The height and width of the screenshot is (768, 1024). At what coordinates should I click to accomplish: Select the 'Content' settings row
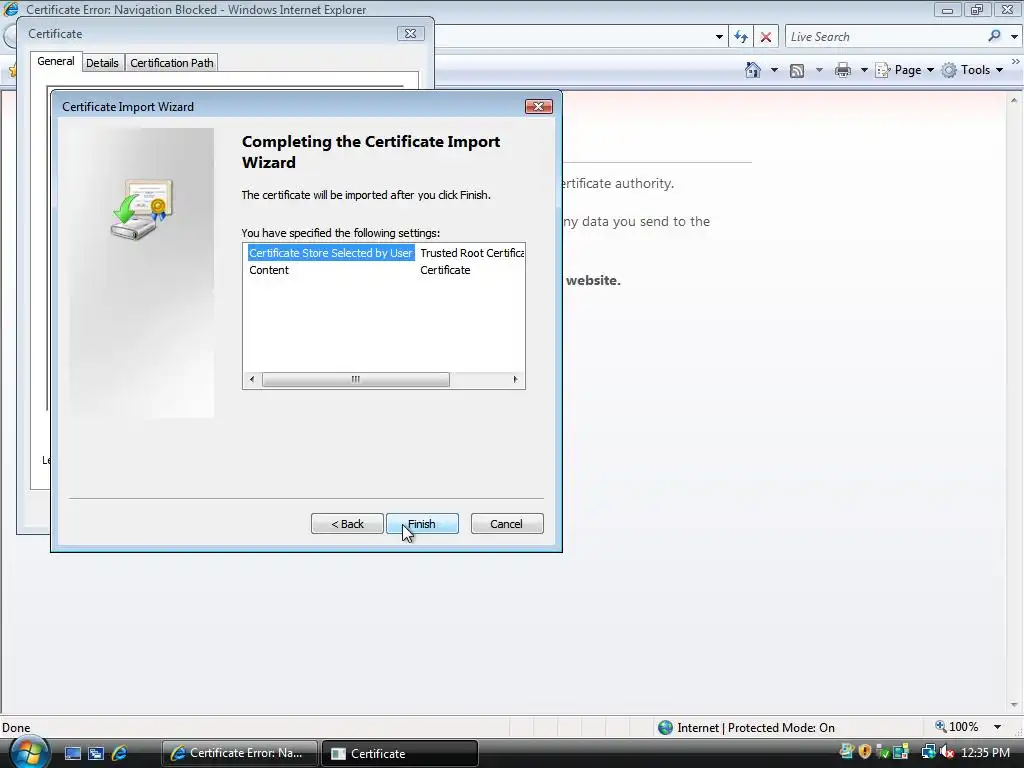[x=269, y=270]
